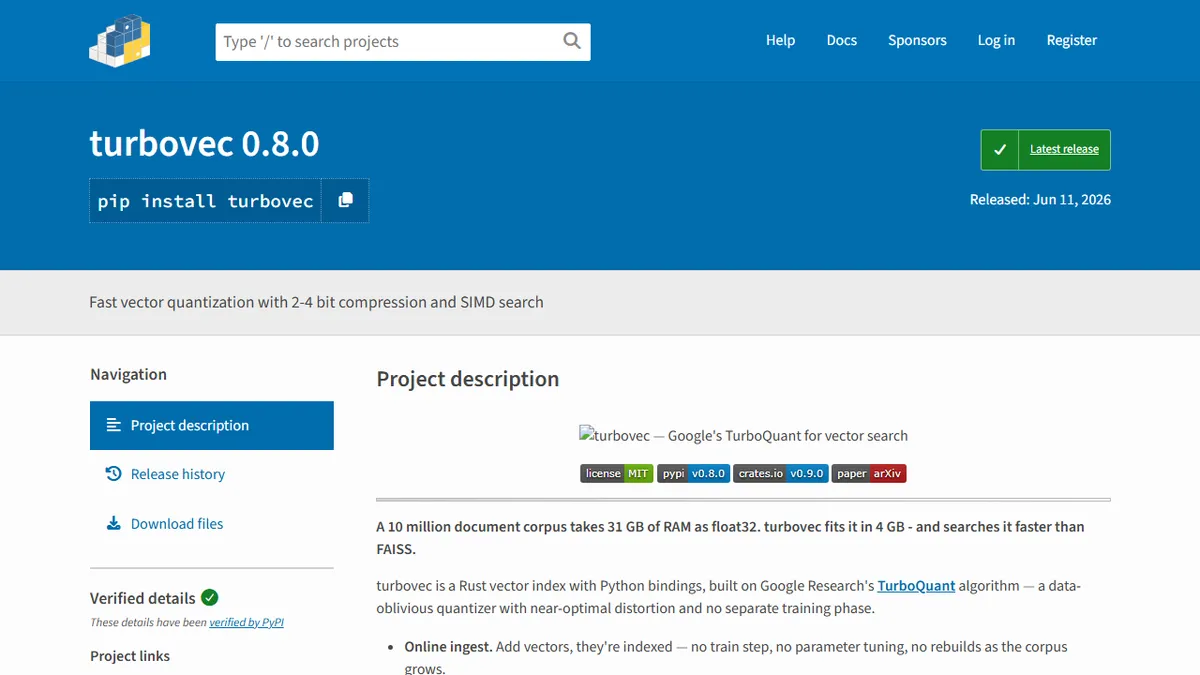Click the Navigation sidebar heading
1200x675 pixels.
pyautogui.click(x=128, y=374)
